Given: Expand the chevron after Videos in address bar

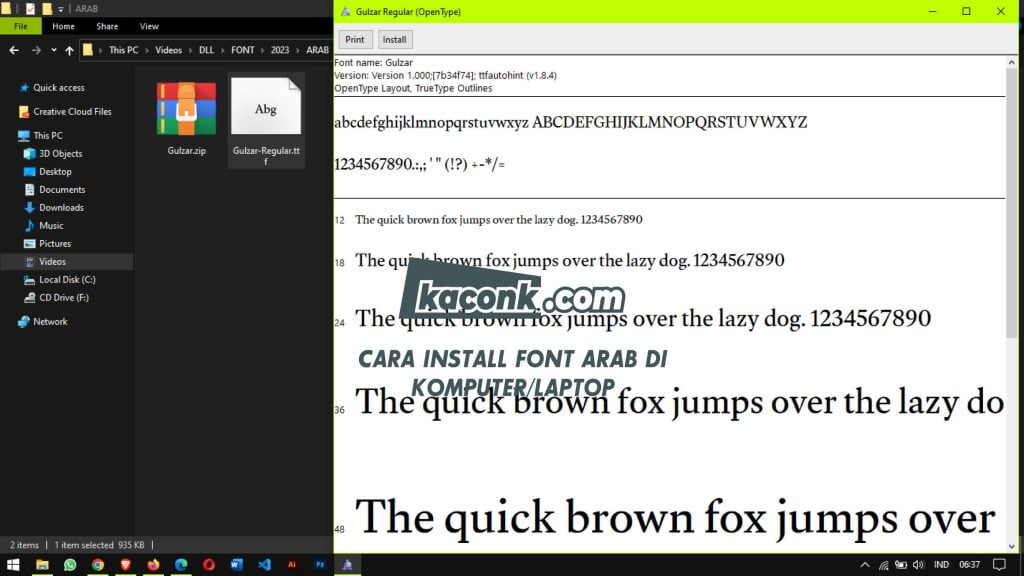Looking at the screenshot, I should [x=191, y=50].
